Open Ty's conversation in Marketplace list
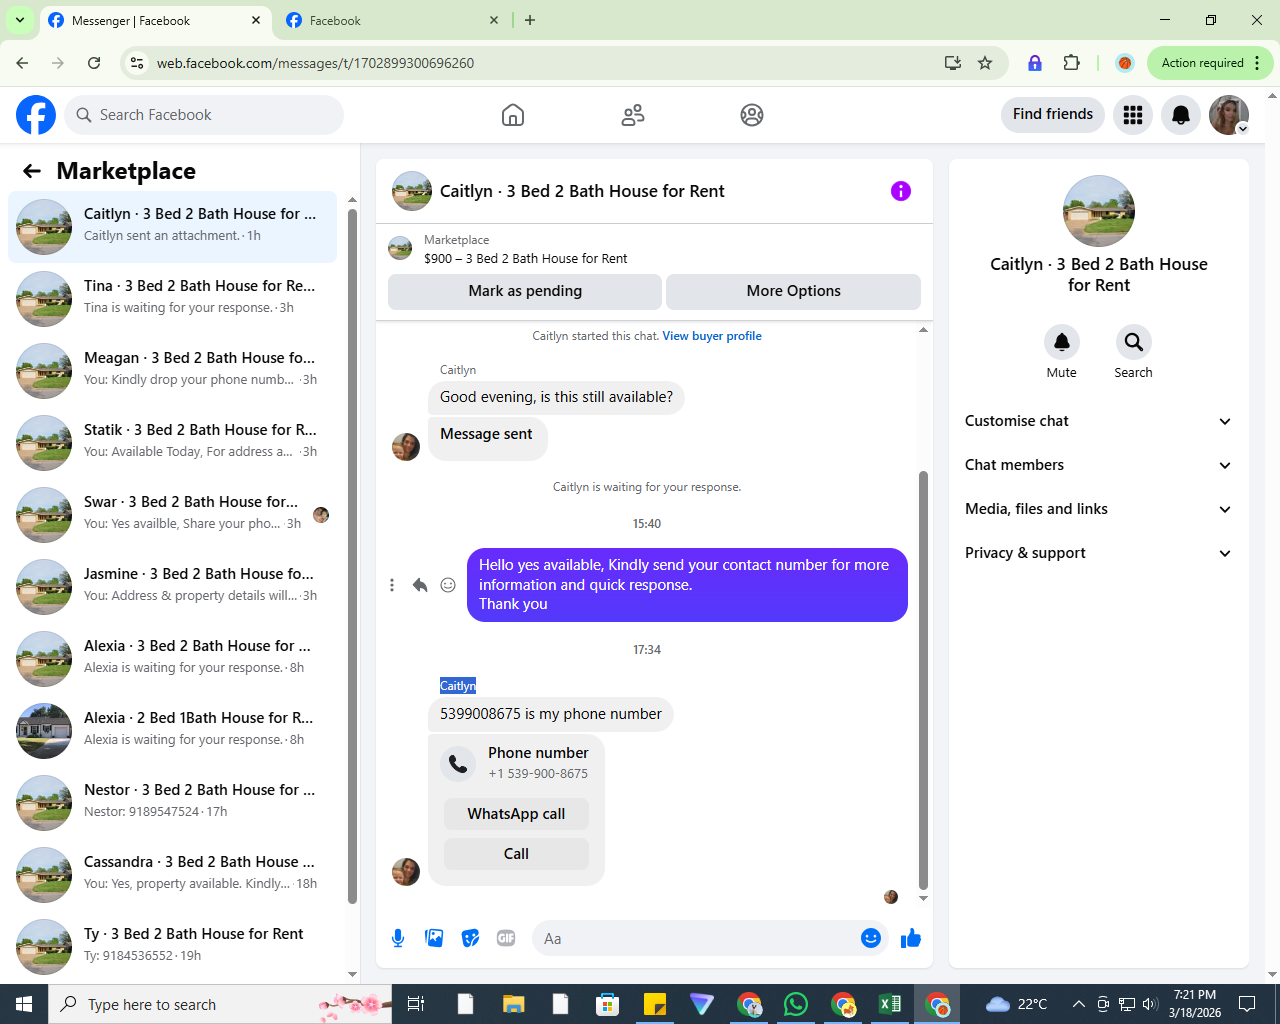1280x1024 pixels. pos(172,947)
